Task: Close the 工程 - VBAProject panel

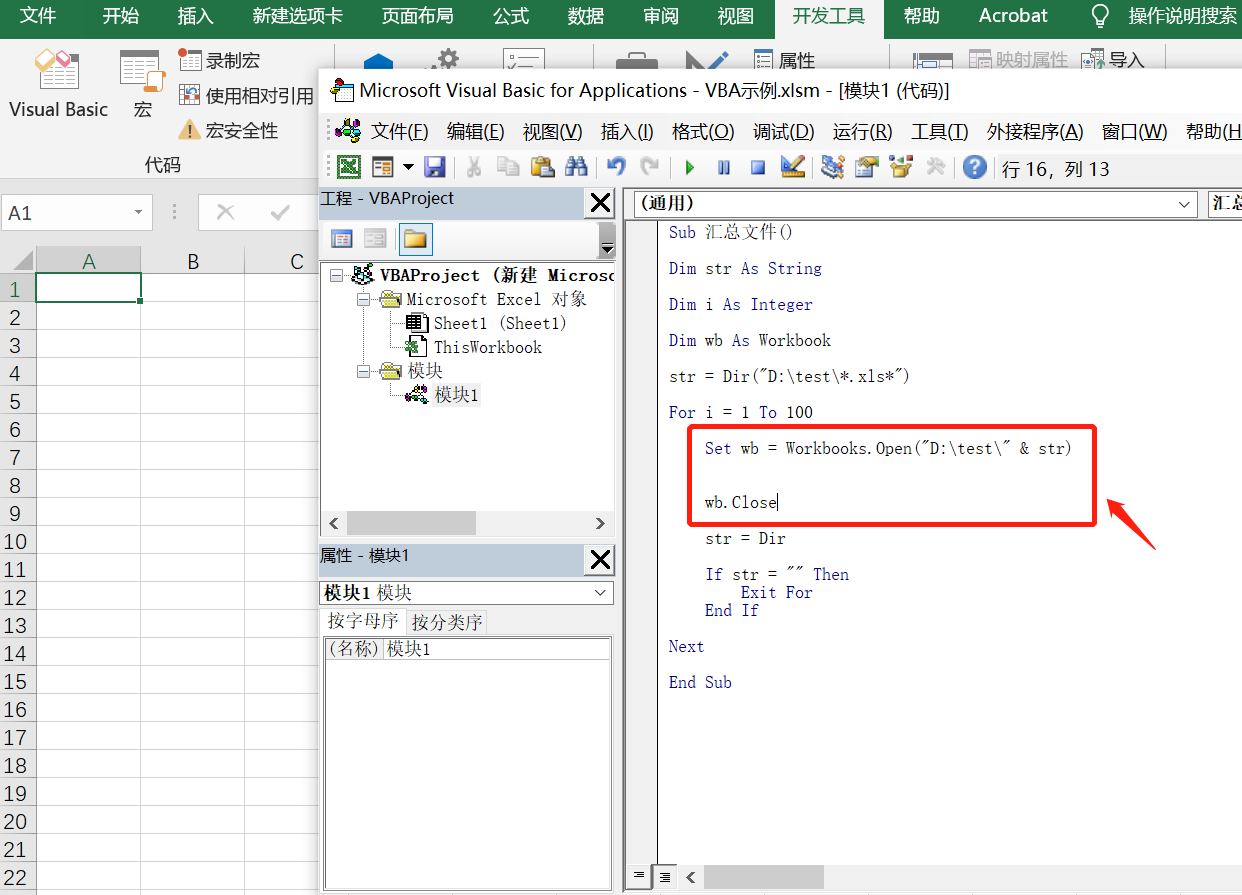Action: tap(600, 203)
